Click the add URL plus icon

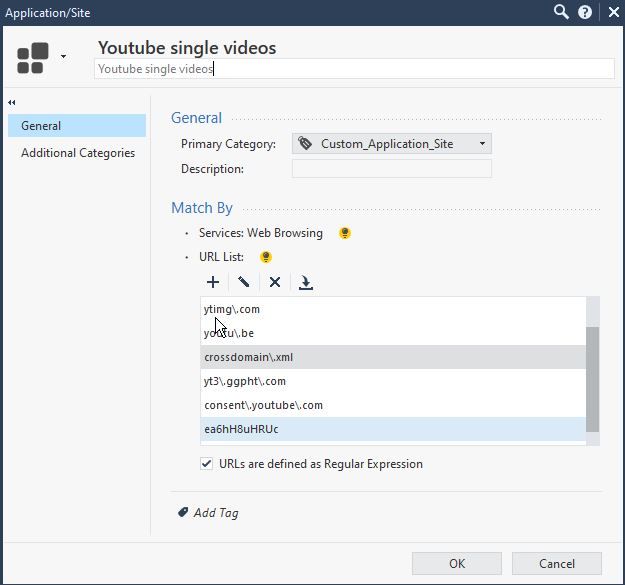coord(213,283)
